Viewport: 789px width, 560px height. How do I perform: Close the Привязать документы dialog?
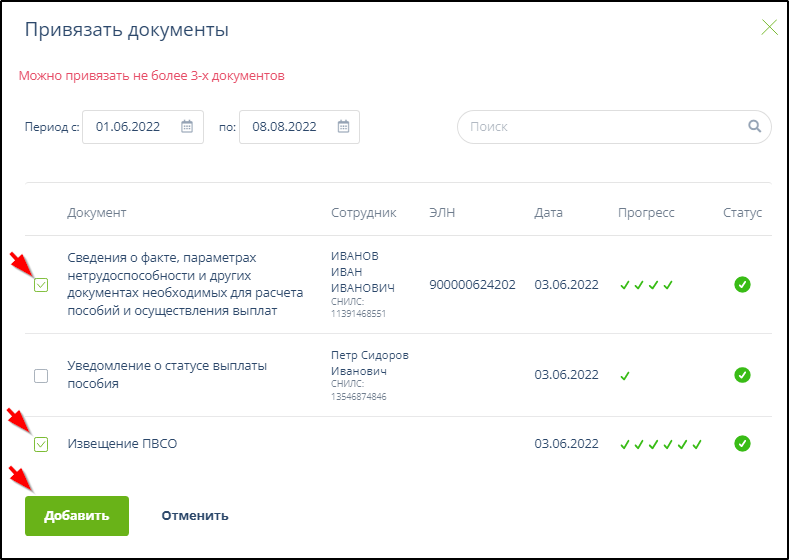pos(769,28)
